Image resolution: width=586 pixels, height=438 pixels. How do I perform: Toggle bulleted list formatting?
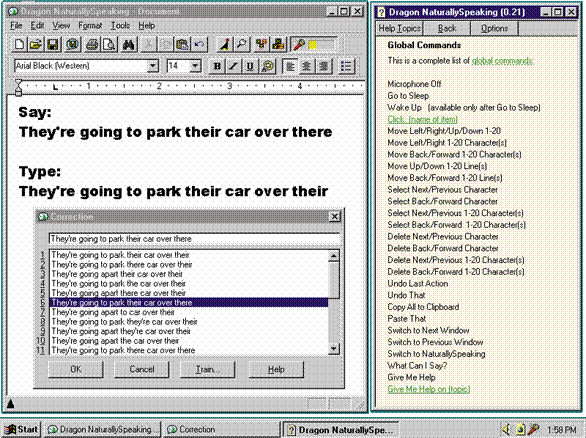[x=346, y=66]
